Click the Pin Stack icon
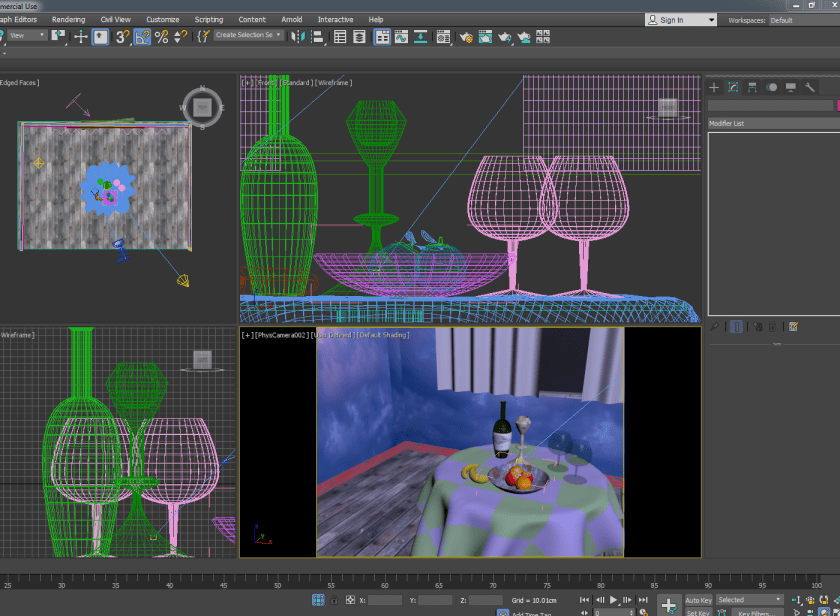This screenshot has width=840, height=616. (x=715, y=326)
